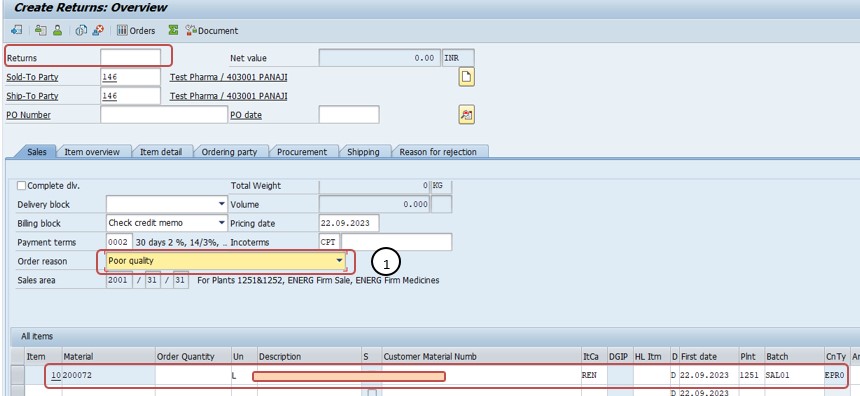
Task: Tick the checkbox in the second item row
Action: pos(372,392)
